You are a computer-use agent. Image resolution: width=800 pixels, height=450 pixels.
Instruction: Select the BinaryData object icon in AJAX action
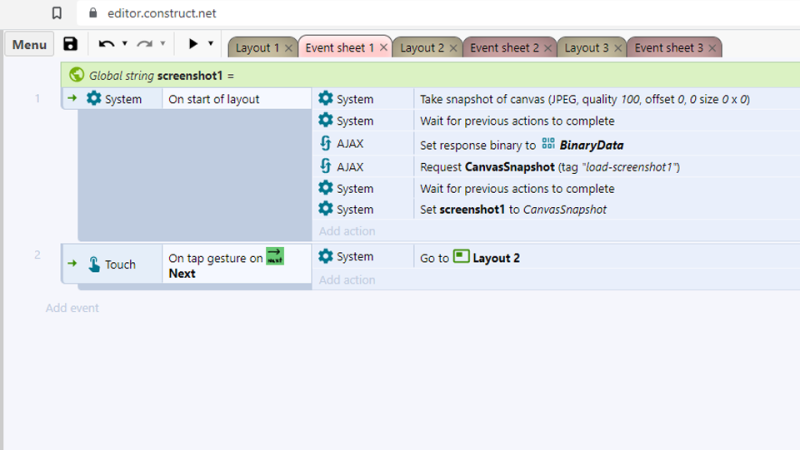coord(548,144)
